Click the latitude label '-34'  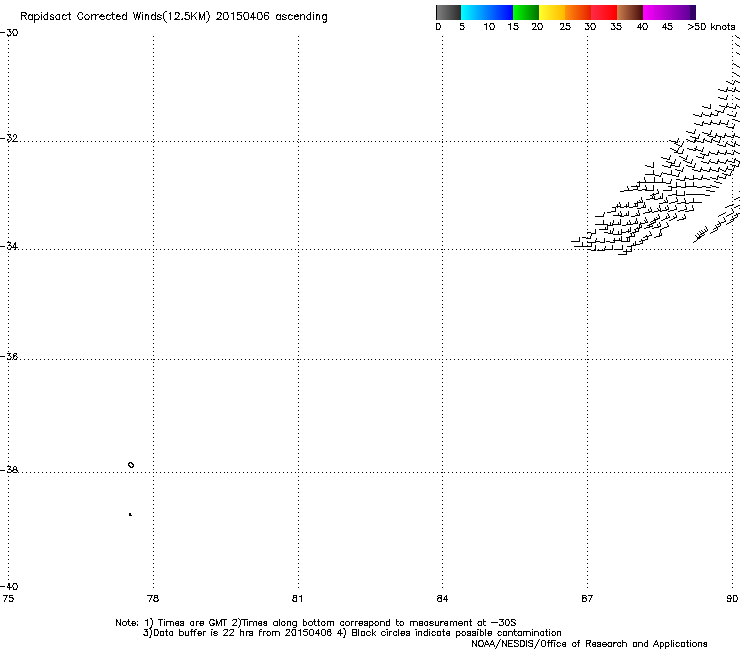pyautogui.click(x=9, y=246)
